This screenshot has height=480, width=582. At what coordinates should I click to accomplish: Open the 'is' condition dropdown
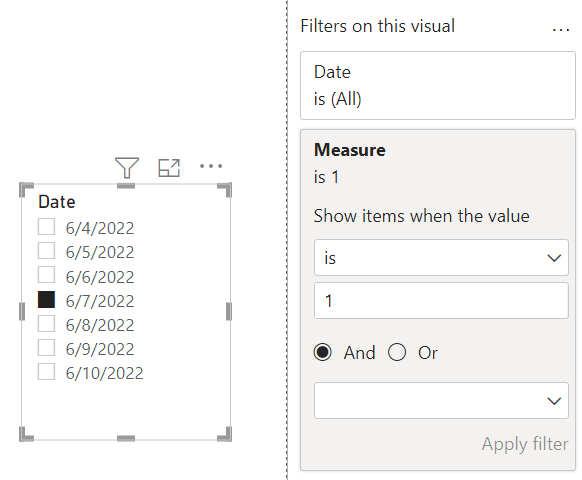click(x=441, y=258)
